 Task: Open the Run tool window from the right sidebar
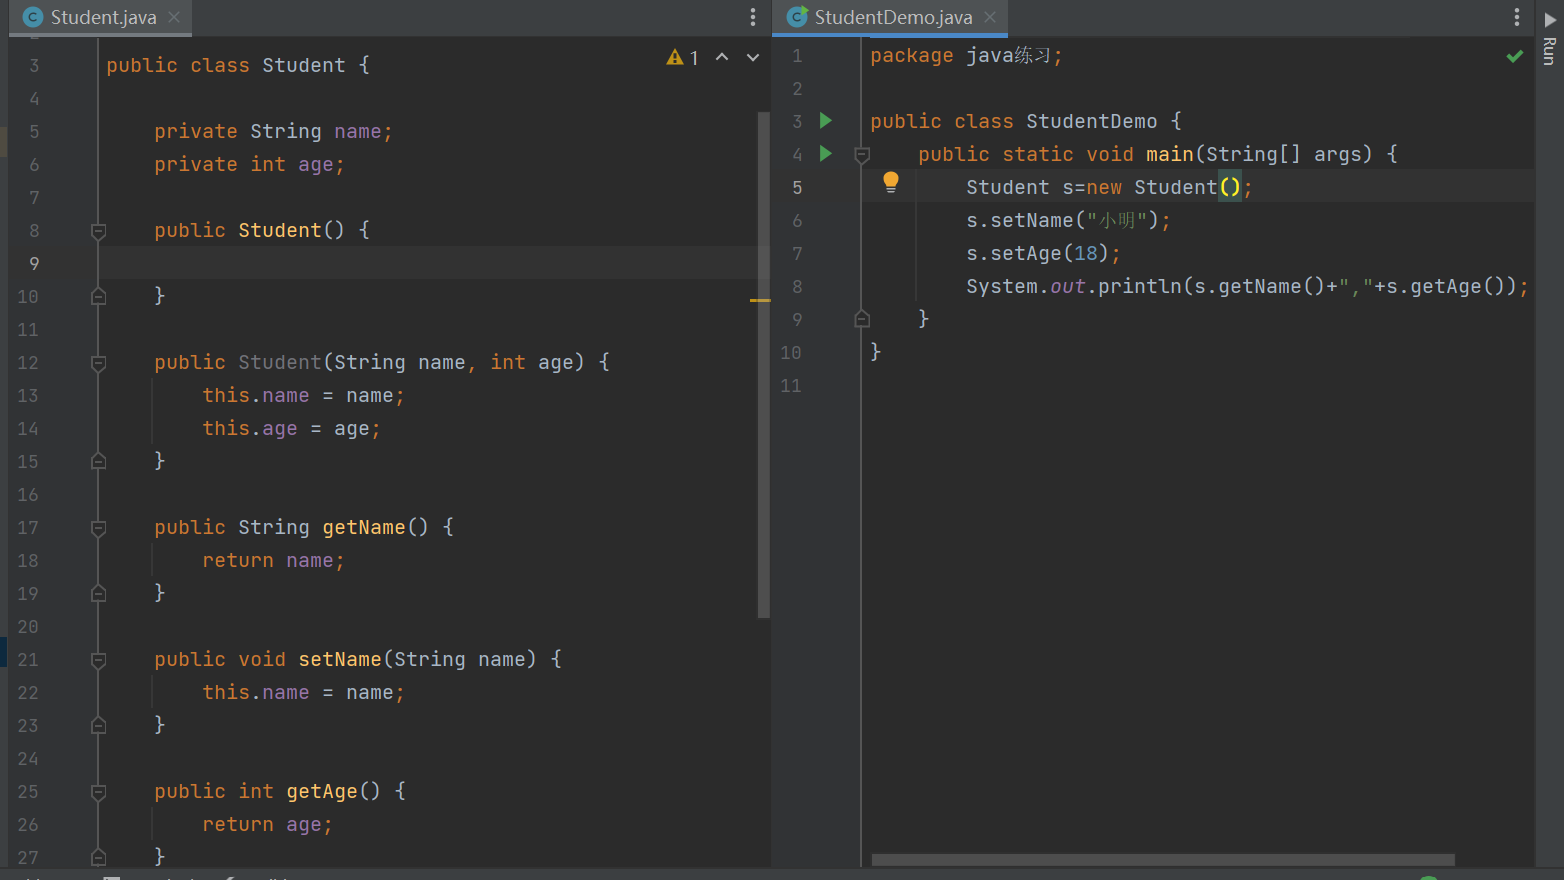tap(1550, 40)
